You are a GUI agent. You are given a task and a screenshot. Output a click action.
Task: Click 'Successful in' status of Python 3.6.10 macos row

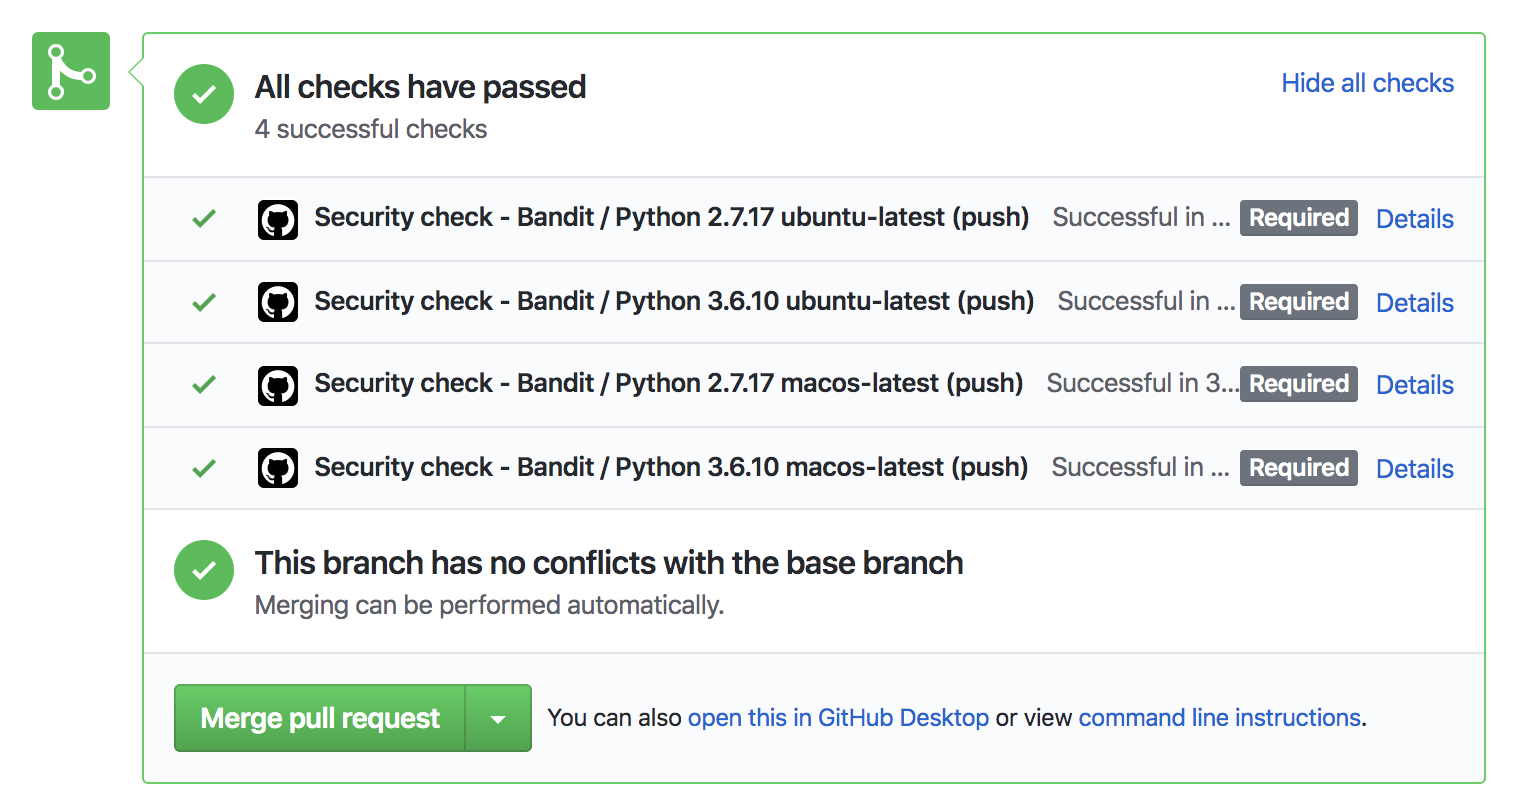tap(1140, 468)
